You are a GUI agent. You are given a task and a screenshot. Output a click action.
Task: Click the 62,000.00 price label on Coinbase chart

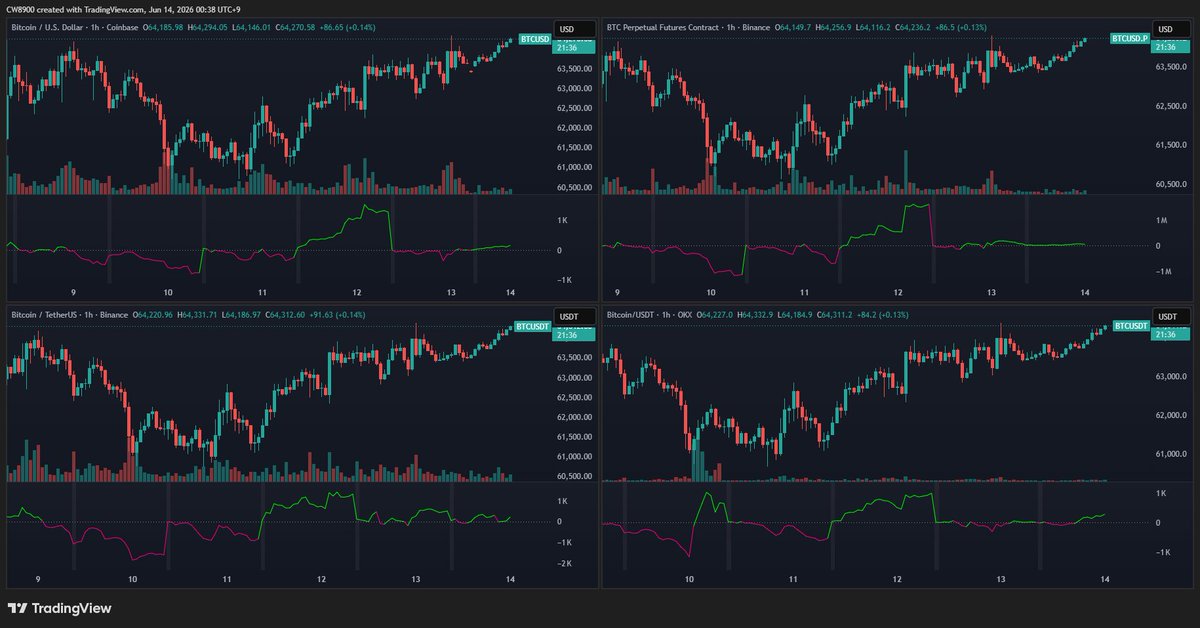point(574,128)
